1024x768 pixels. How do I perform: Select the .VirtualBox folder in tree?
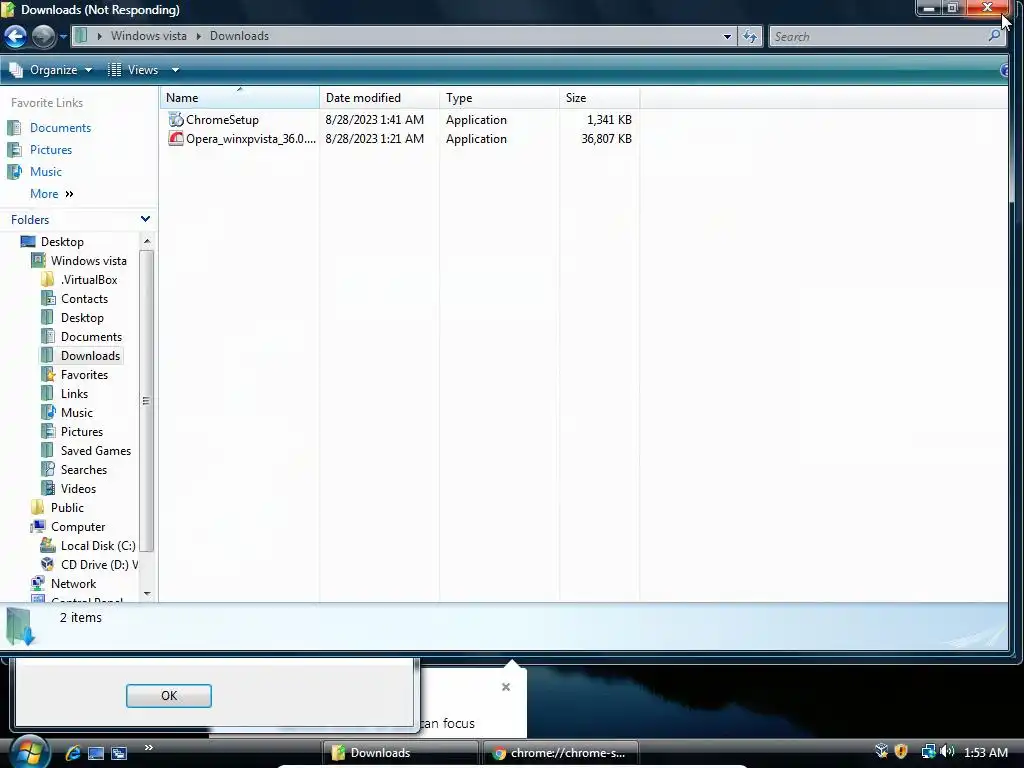(x=89, y=280)
